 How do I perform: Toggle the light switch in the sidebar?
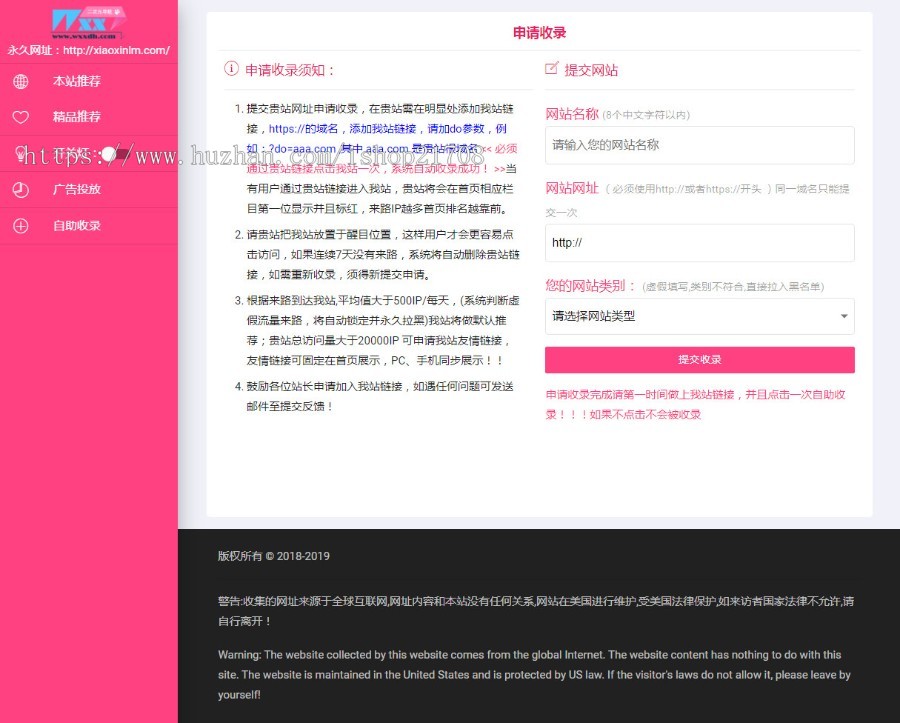click(117, 154)
